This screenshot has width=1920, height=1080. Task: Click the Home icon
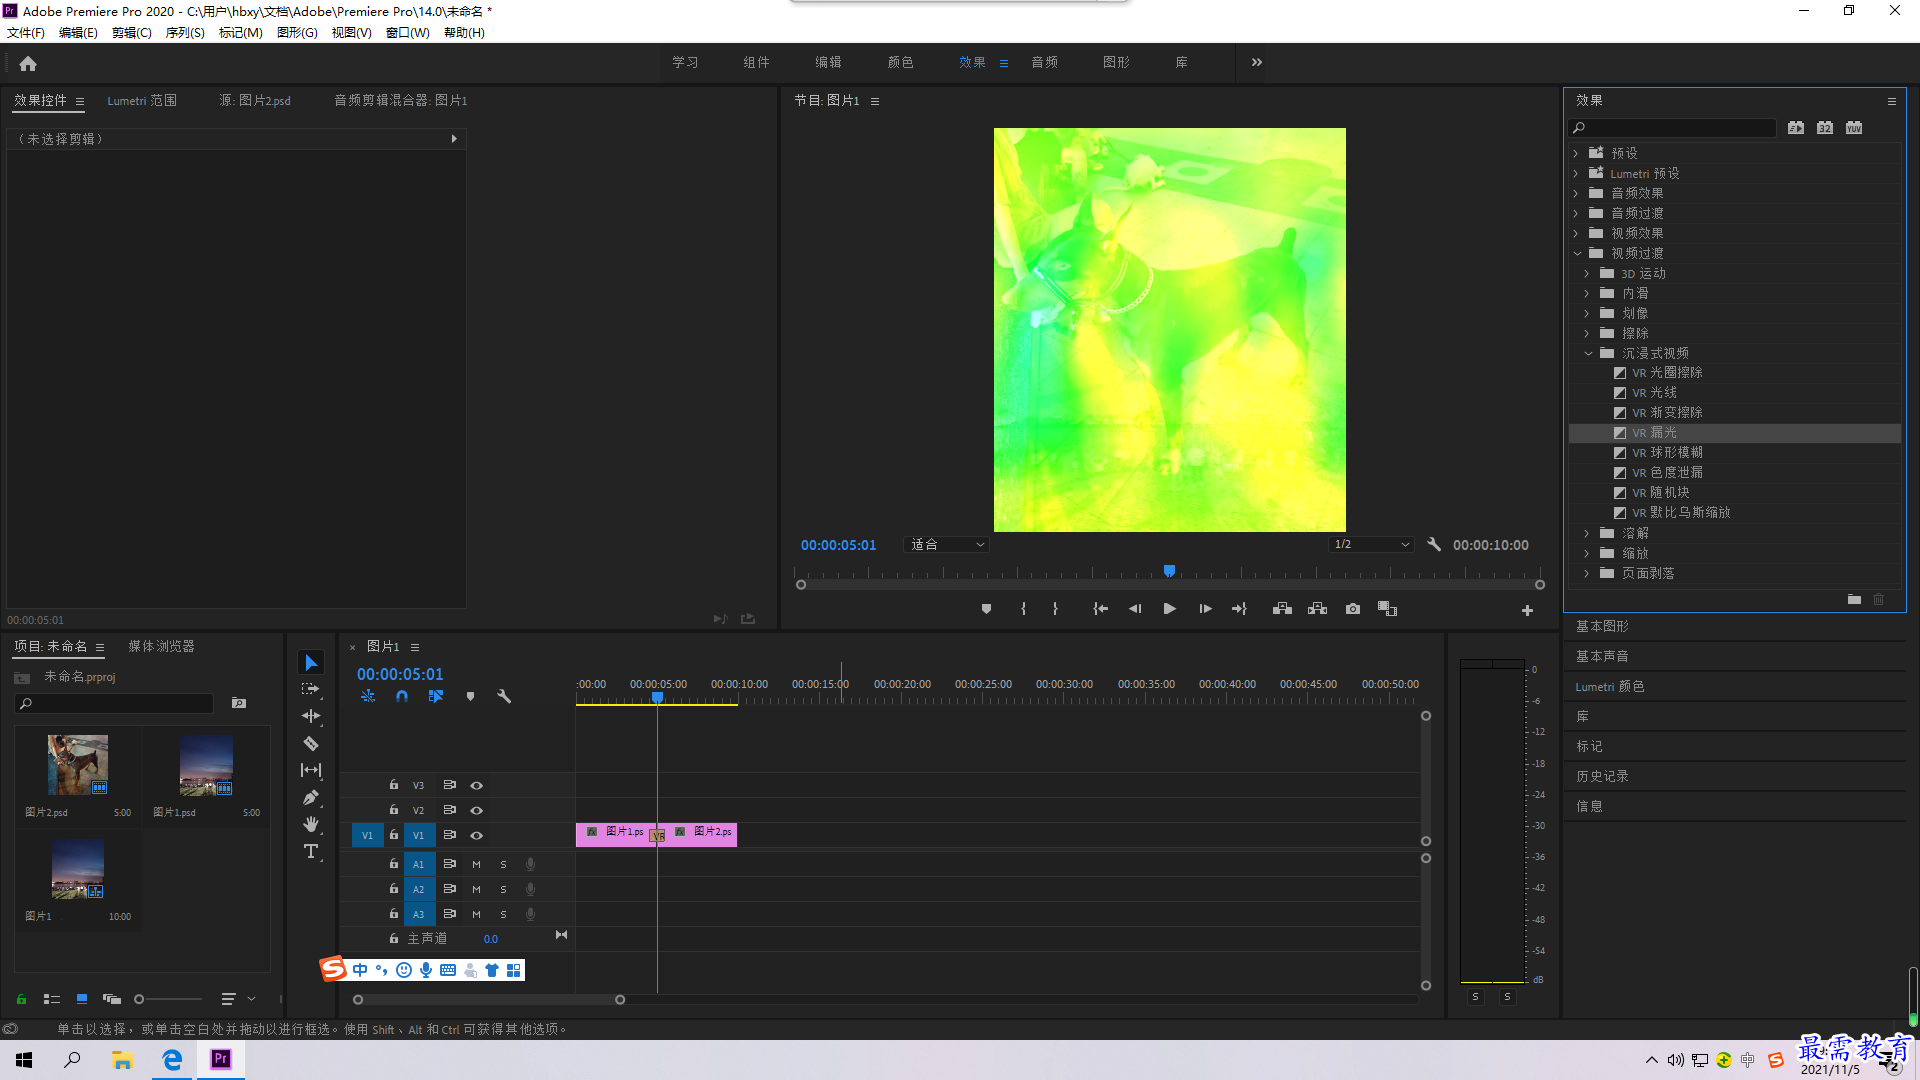point(28,63)
